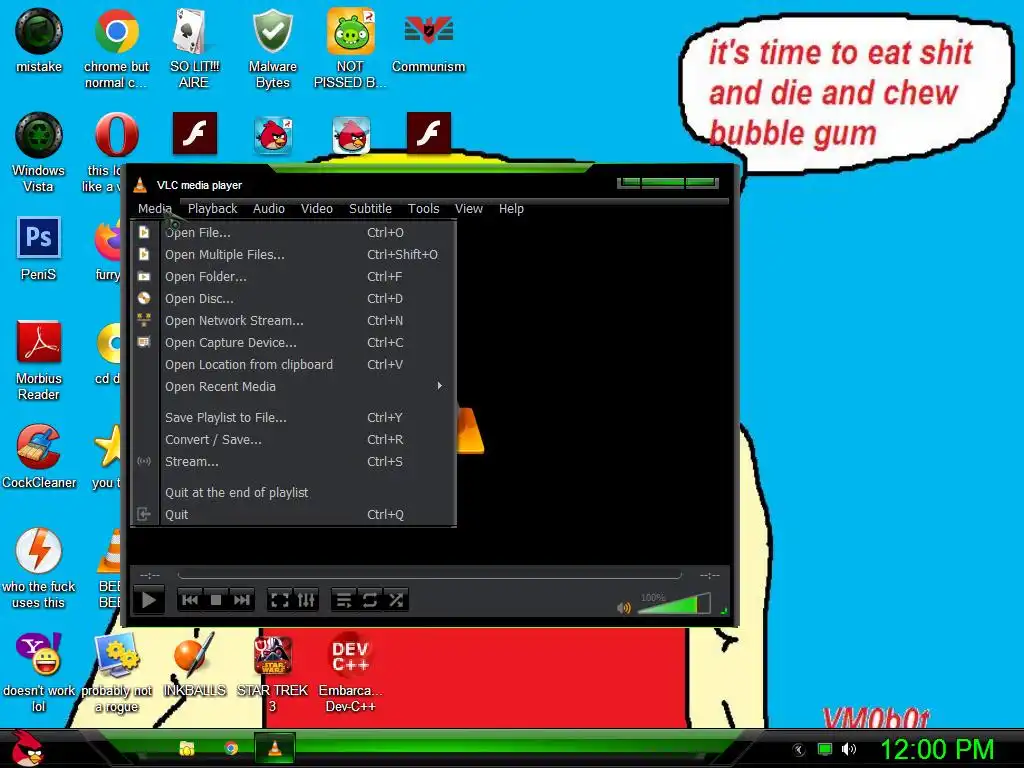Select Convert / Save... entry

point(293,440)
